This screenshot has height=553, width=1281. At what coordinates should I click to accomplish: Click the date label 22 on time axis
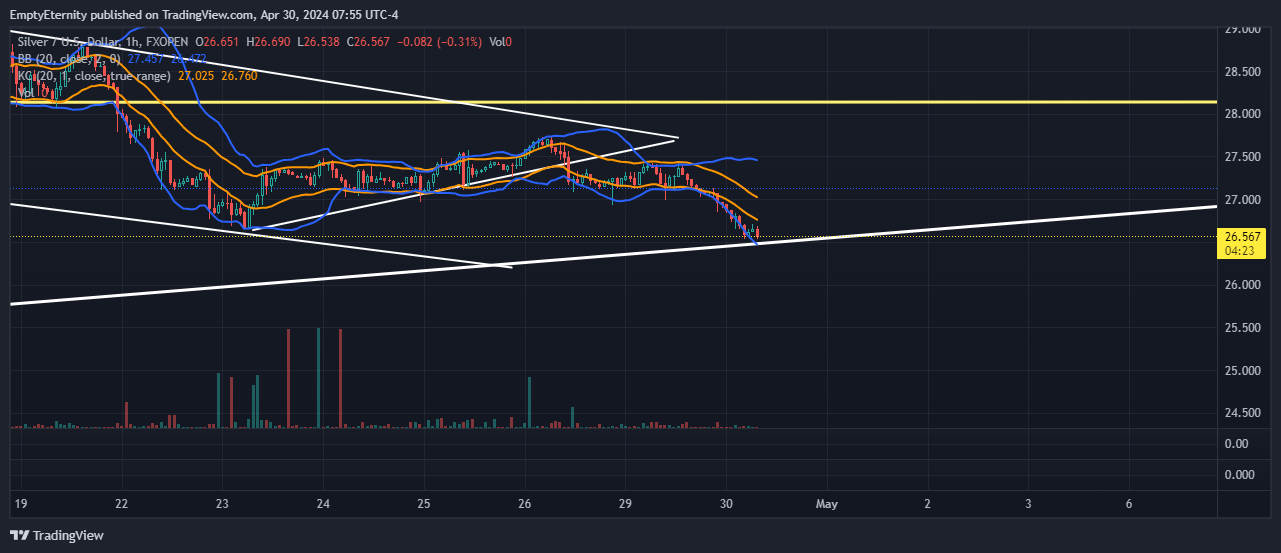click(121, 503)
